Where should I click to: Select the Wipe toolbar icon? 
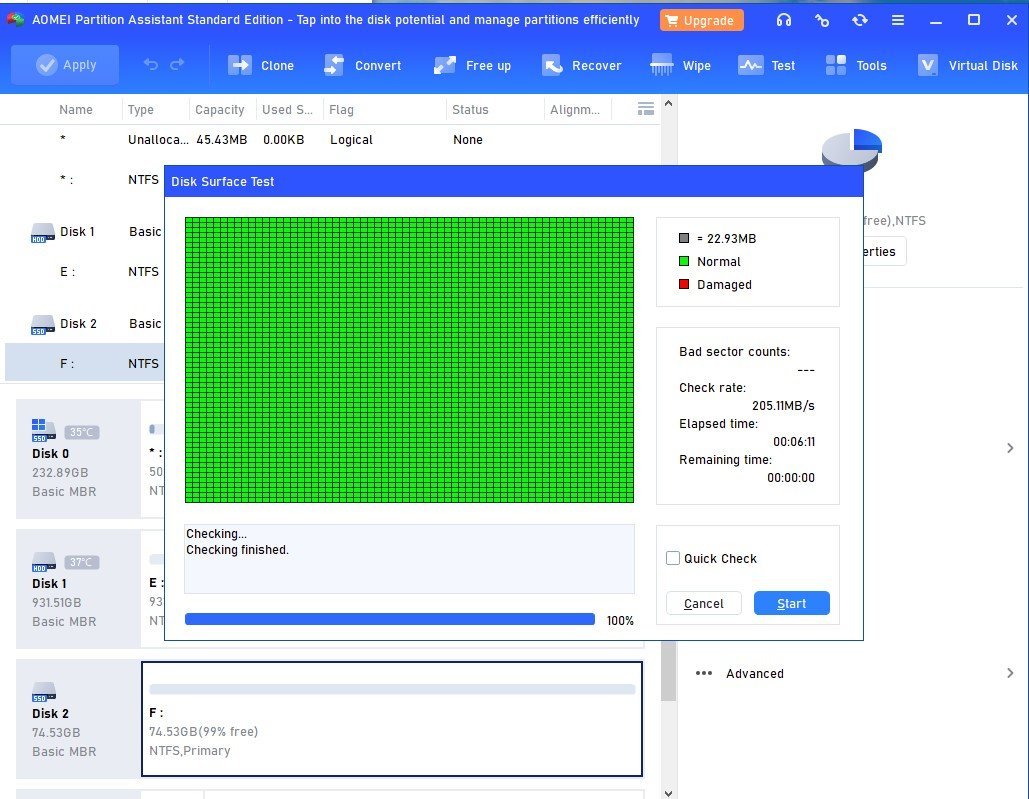click(681, 64)
